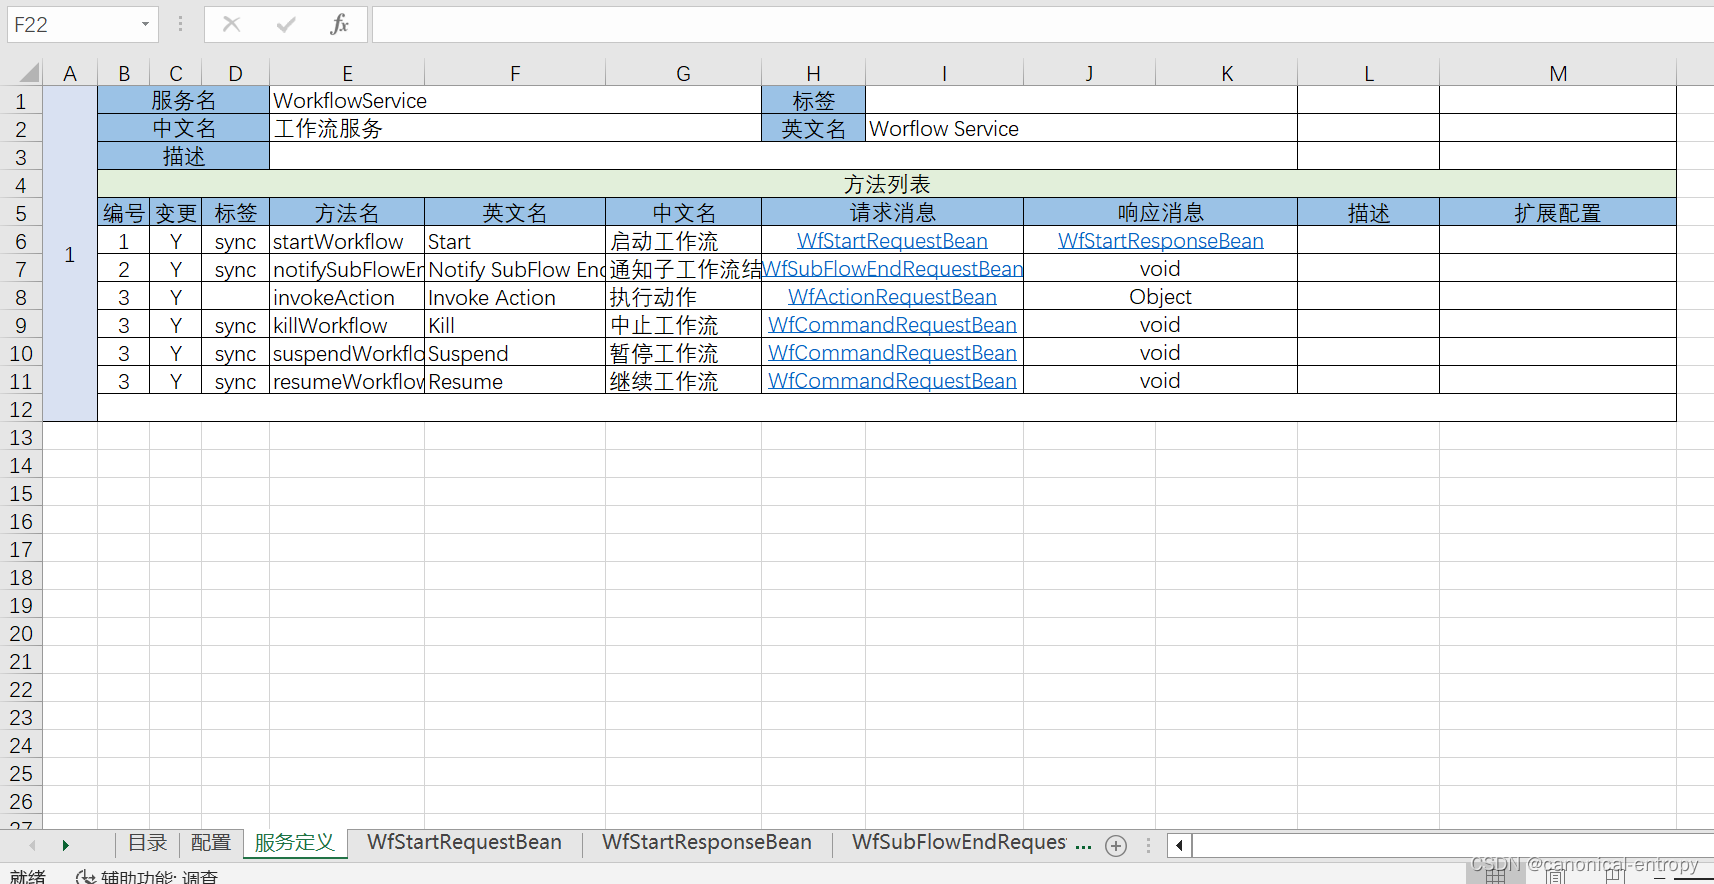The width and height of the screenshot is (1714, 884).
Task: Open WfStartRequestBean hyperlink in row 6
Action: (892, 241)
